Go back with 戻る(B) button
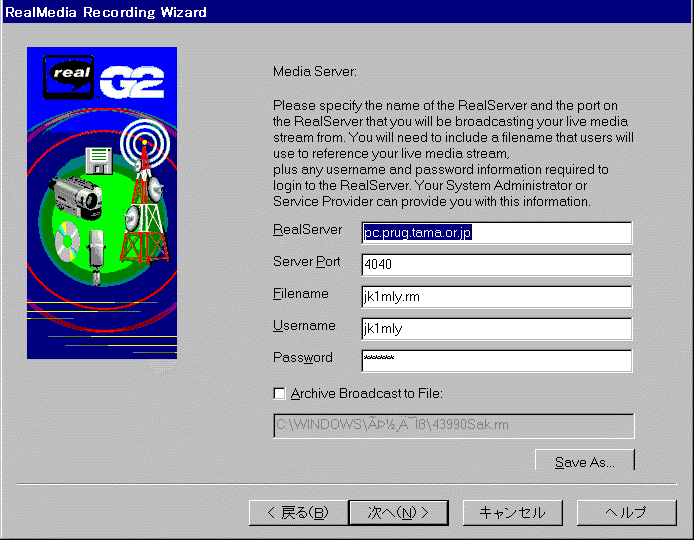 pyautogui.click(x=298, y=513)
